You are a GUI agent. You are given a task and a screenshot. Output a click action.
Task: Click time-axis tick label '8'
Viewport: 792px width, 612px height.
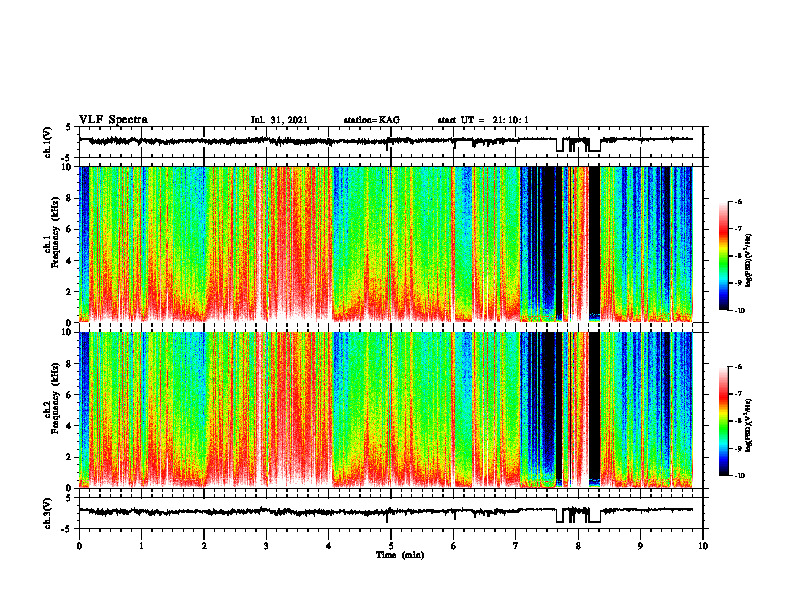[578, 546]
